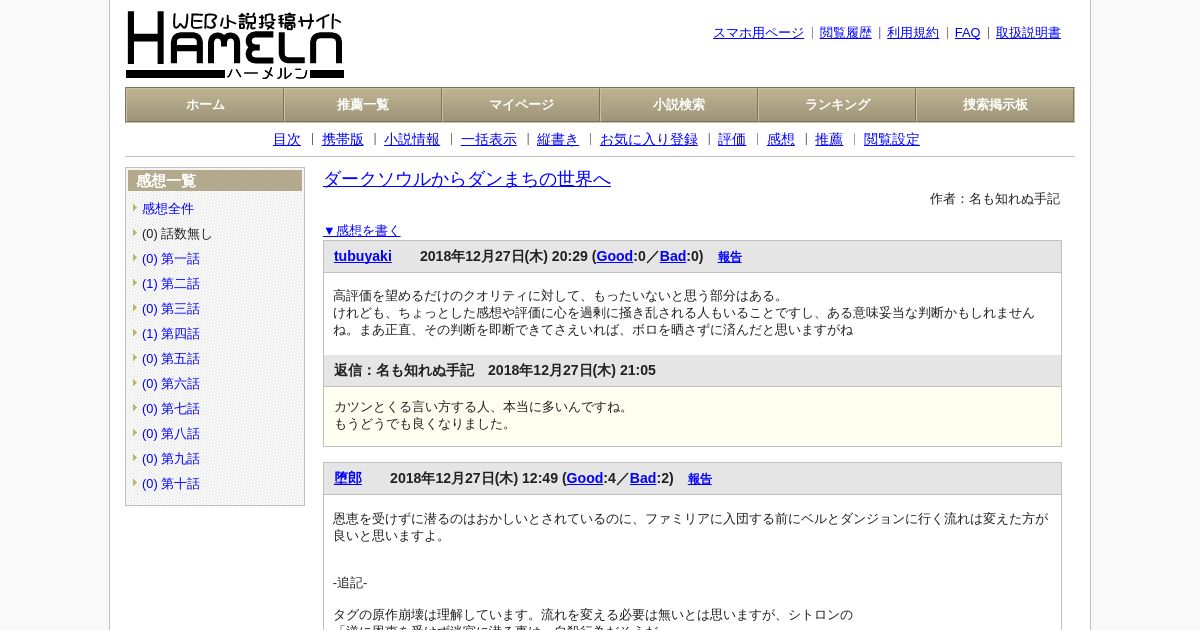Click author text 作者：名も知れぬ手記
This screenshot has height=630, width=1200.
[x=995, y=199]
